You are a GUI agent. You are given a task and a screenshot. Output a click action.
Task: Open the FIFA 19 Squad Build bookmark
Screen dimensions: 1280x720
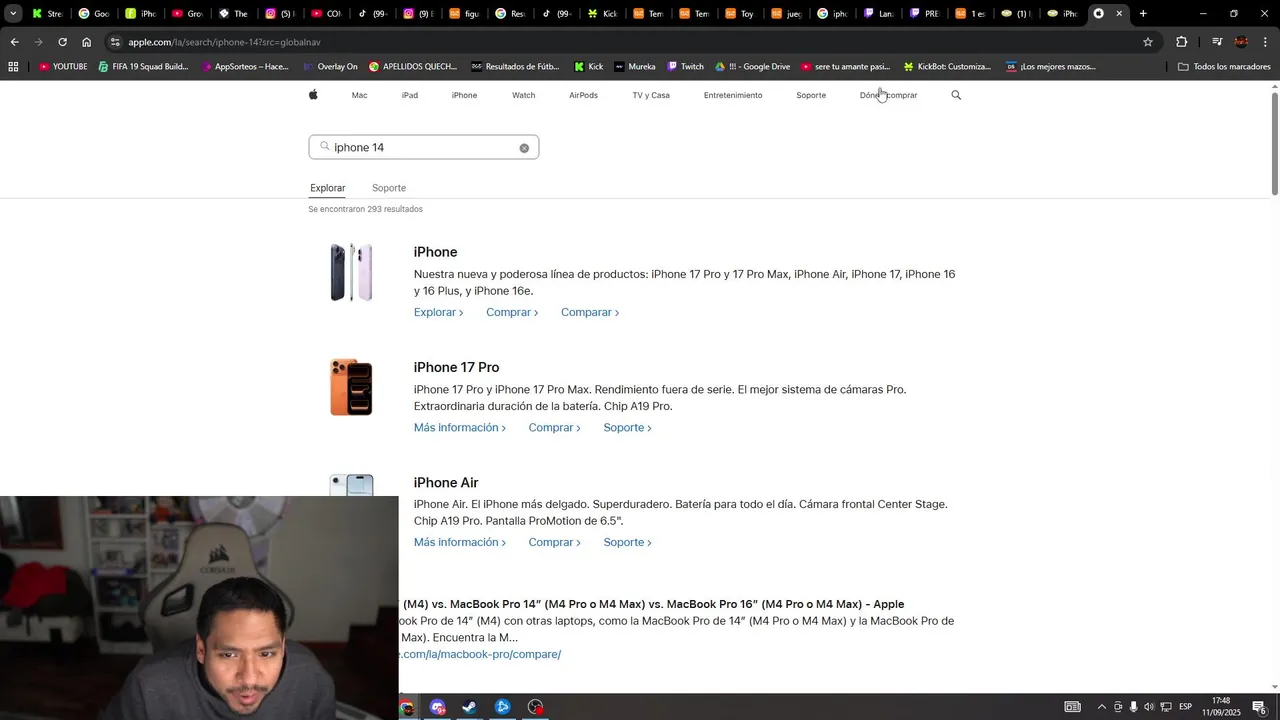click(x=143, y=67)
